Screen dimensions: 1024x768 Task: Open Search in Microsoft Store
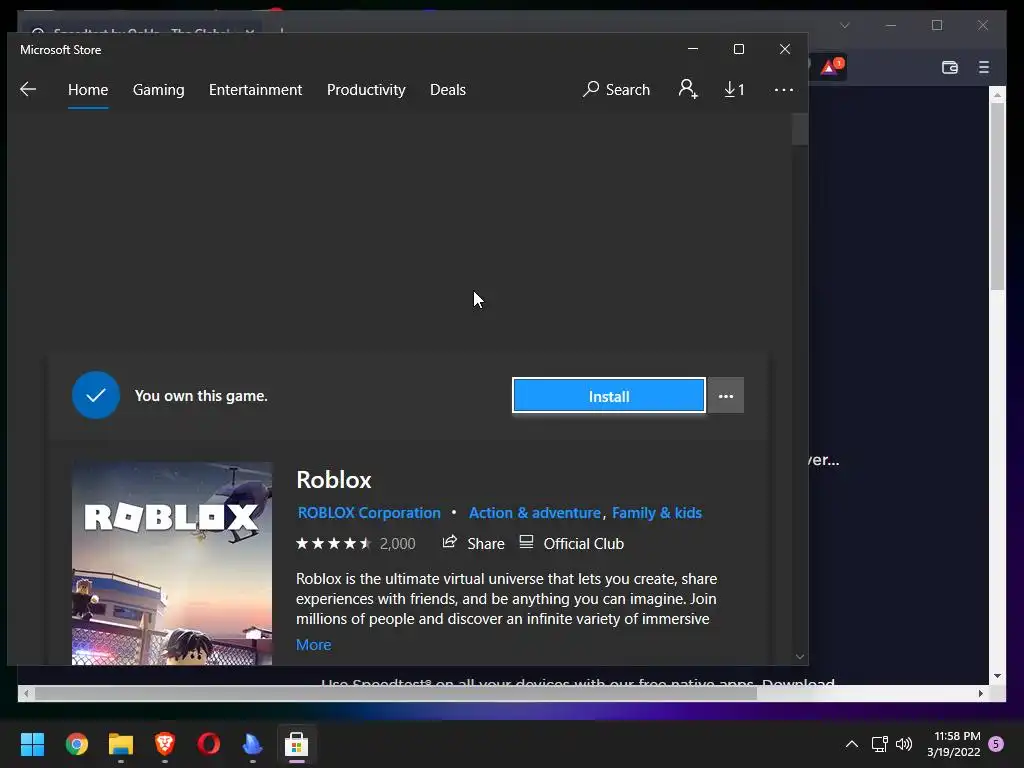pyautogui.click(x=616, y=89)
